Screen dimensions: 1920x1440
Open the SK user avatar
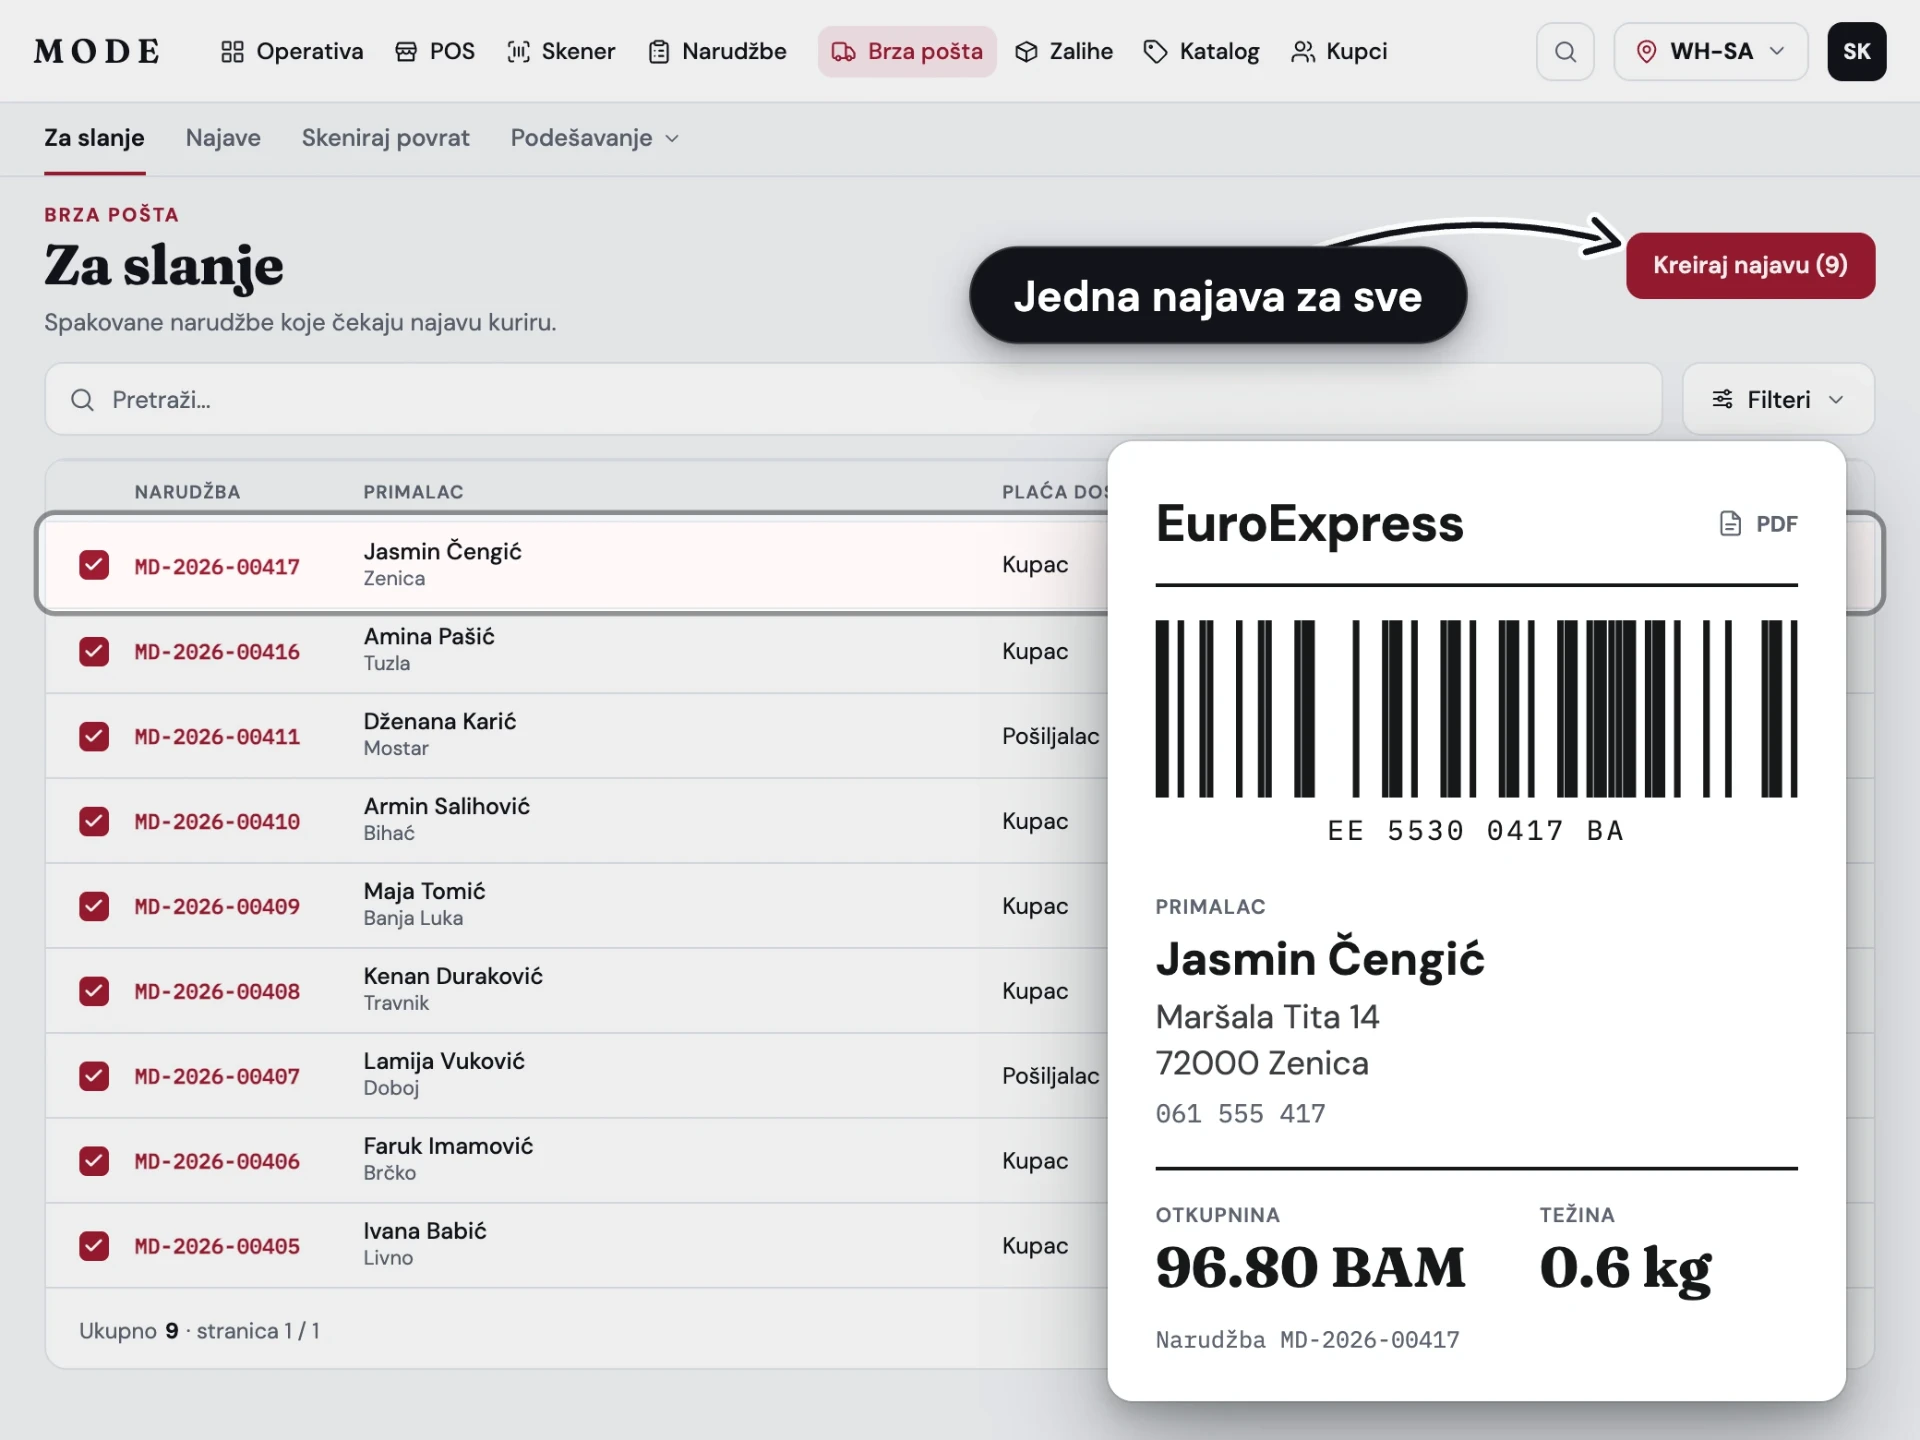1857,52
